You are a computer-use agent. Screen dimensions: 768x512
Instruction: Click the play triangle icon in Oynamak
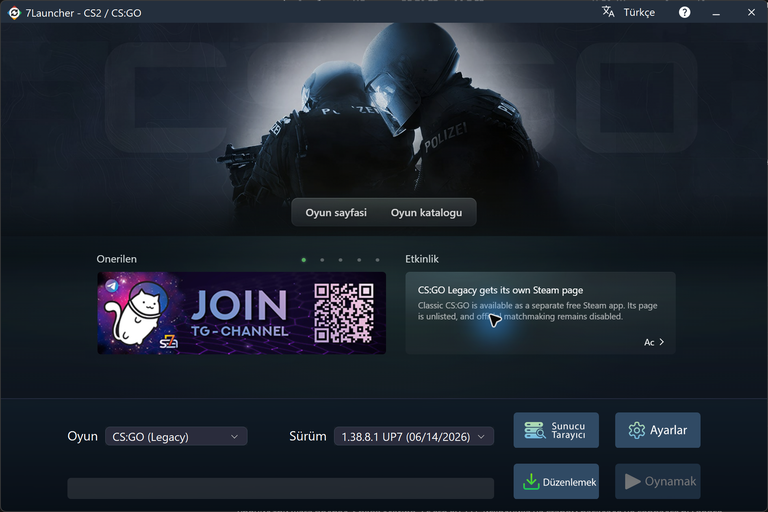point(632,482)
